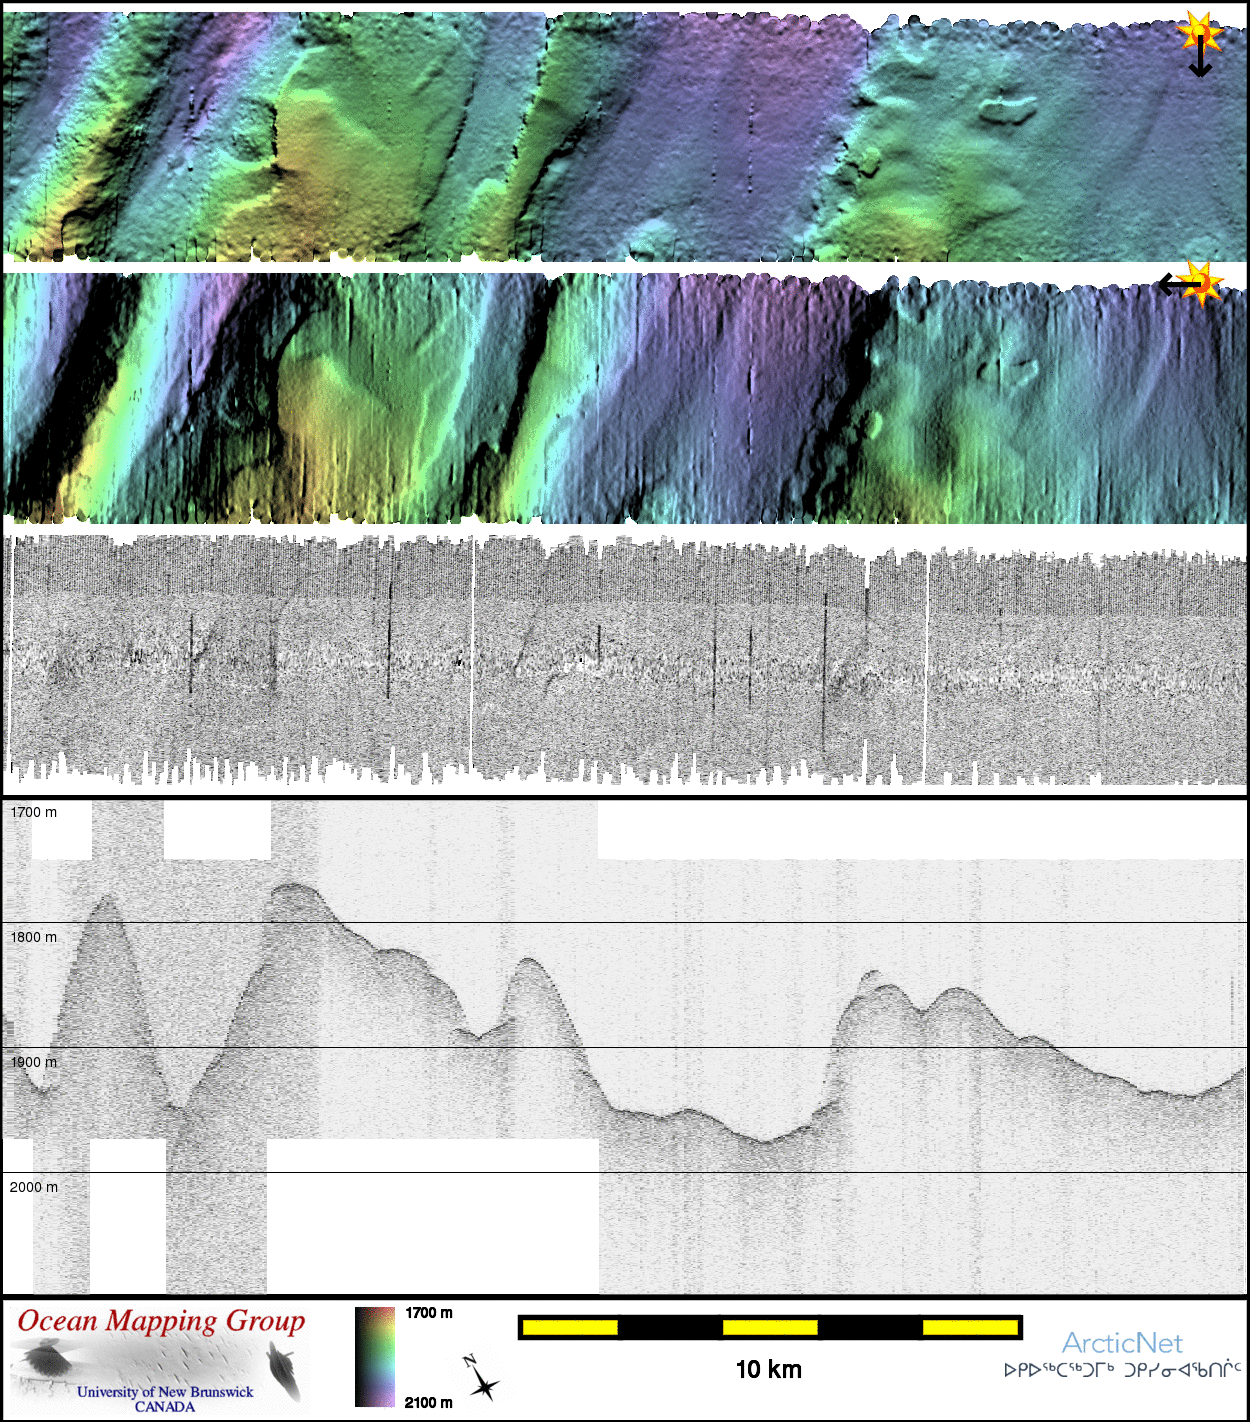Click the 1700 m color scale label

click(429, 1313)
